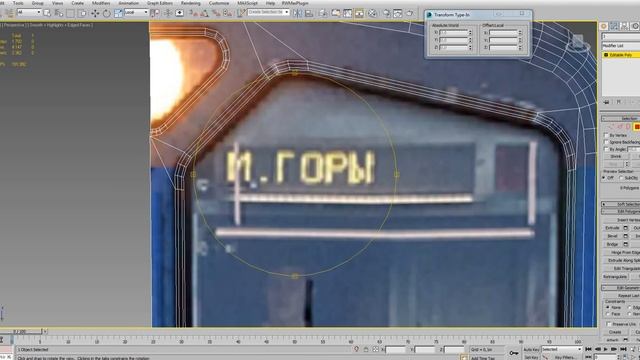640x360 pixels.
Task: Select Editable Poly in the modifier stack
Action: [x=621, y=55]
